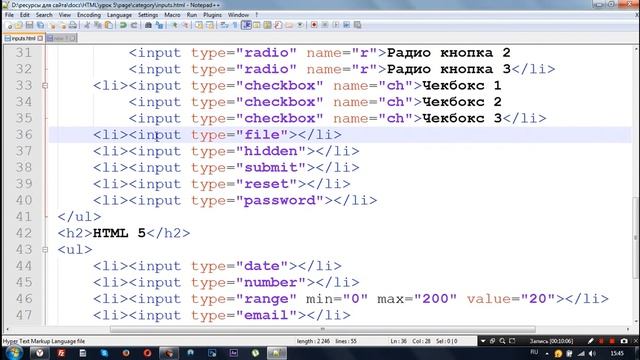Click the New file toolbar icon
The width and height of the screenshot is (640, 360).
[9, 25]
